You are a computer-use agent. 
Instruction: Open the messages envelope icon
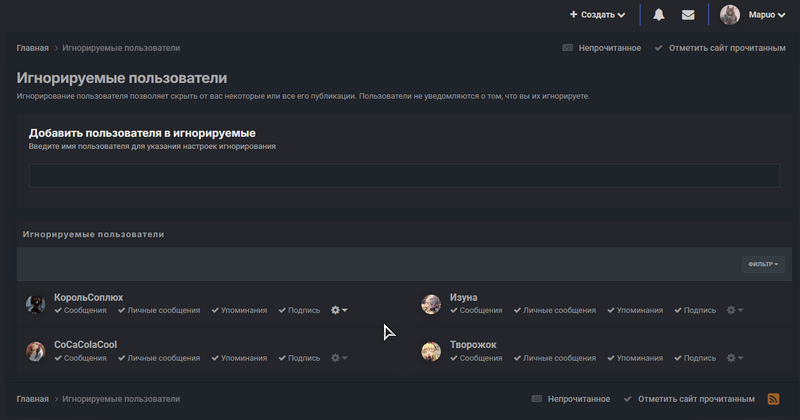[x=688, y=15]
